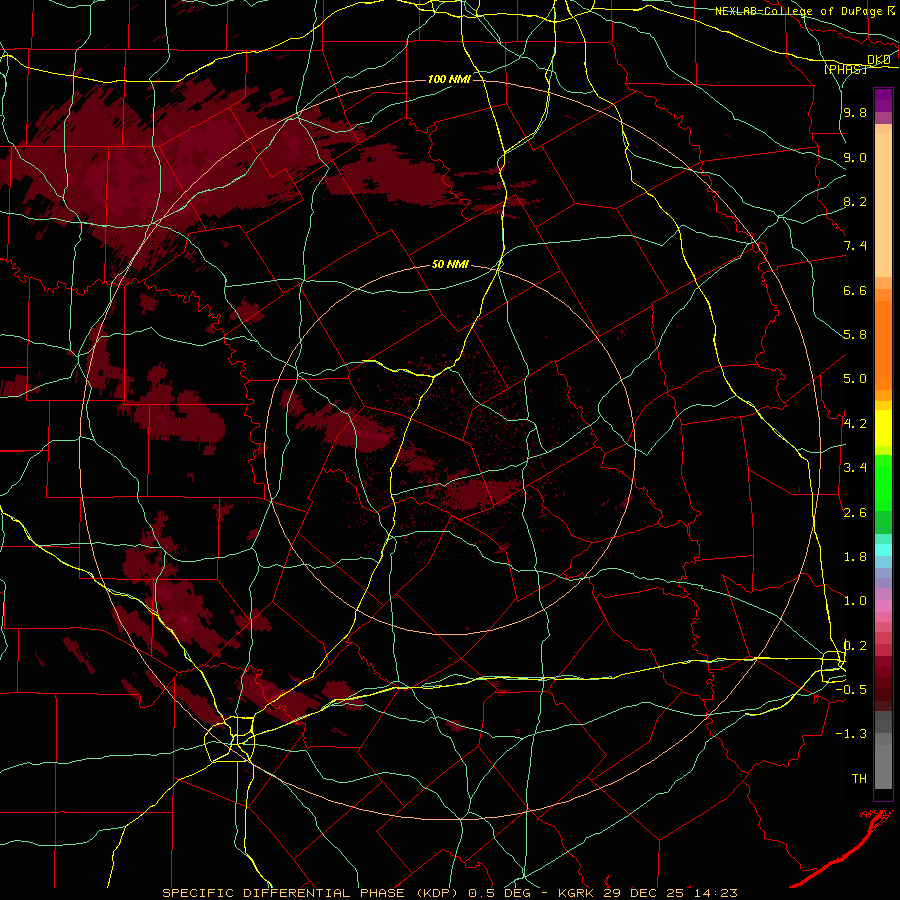Click the 14:23 timestamp in the caption
The image size is (900, 900).
tap(716, 893)
